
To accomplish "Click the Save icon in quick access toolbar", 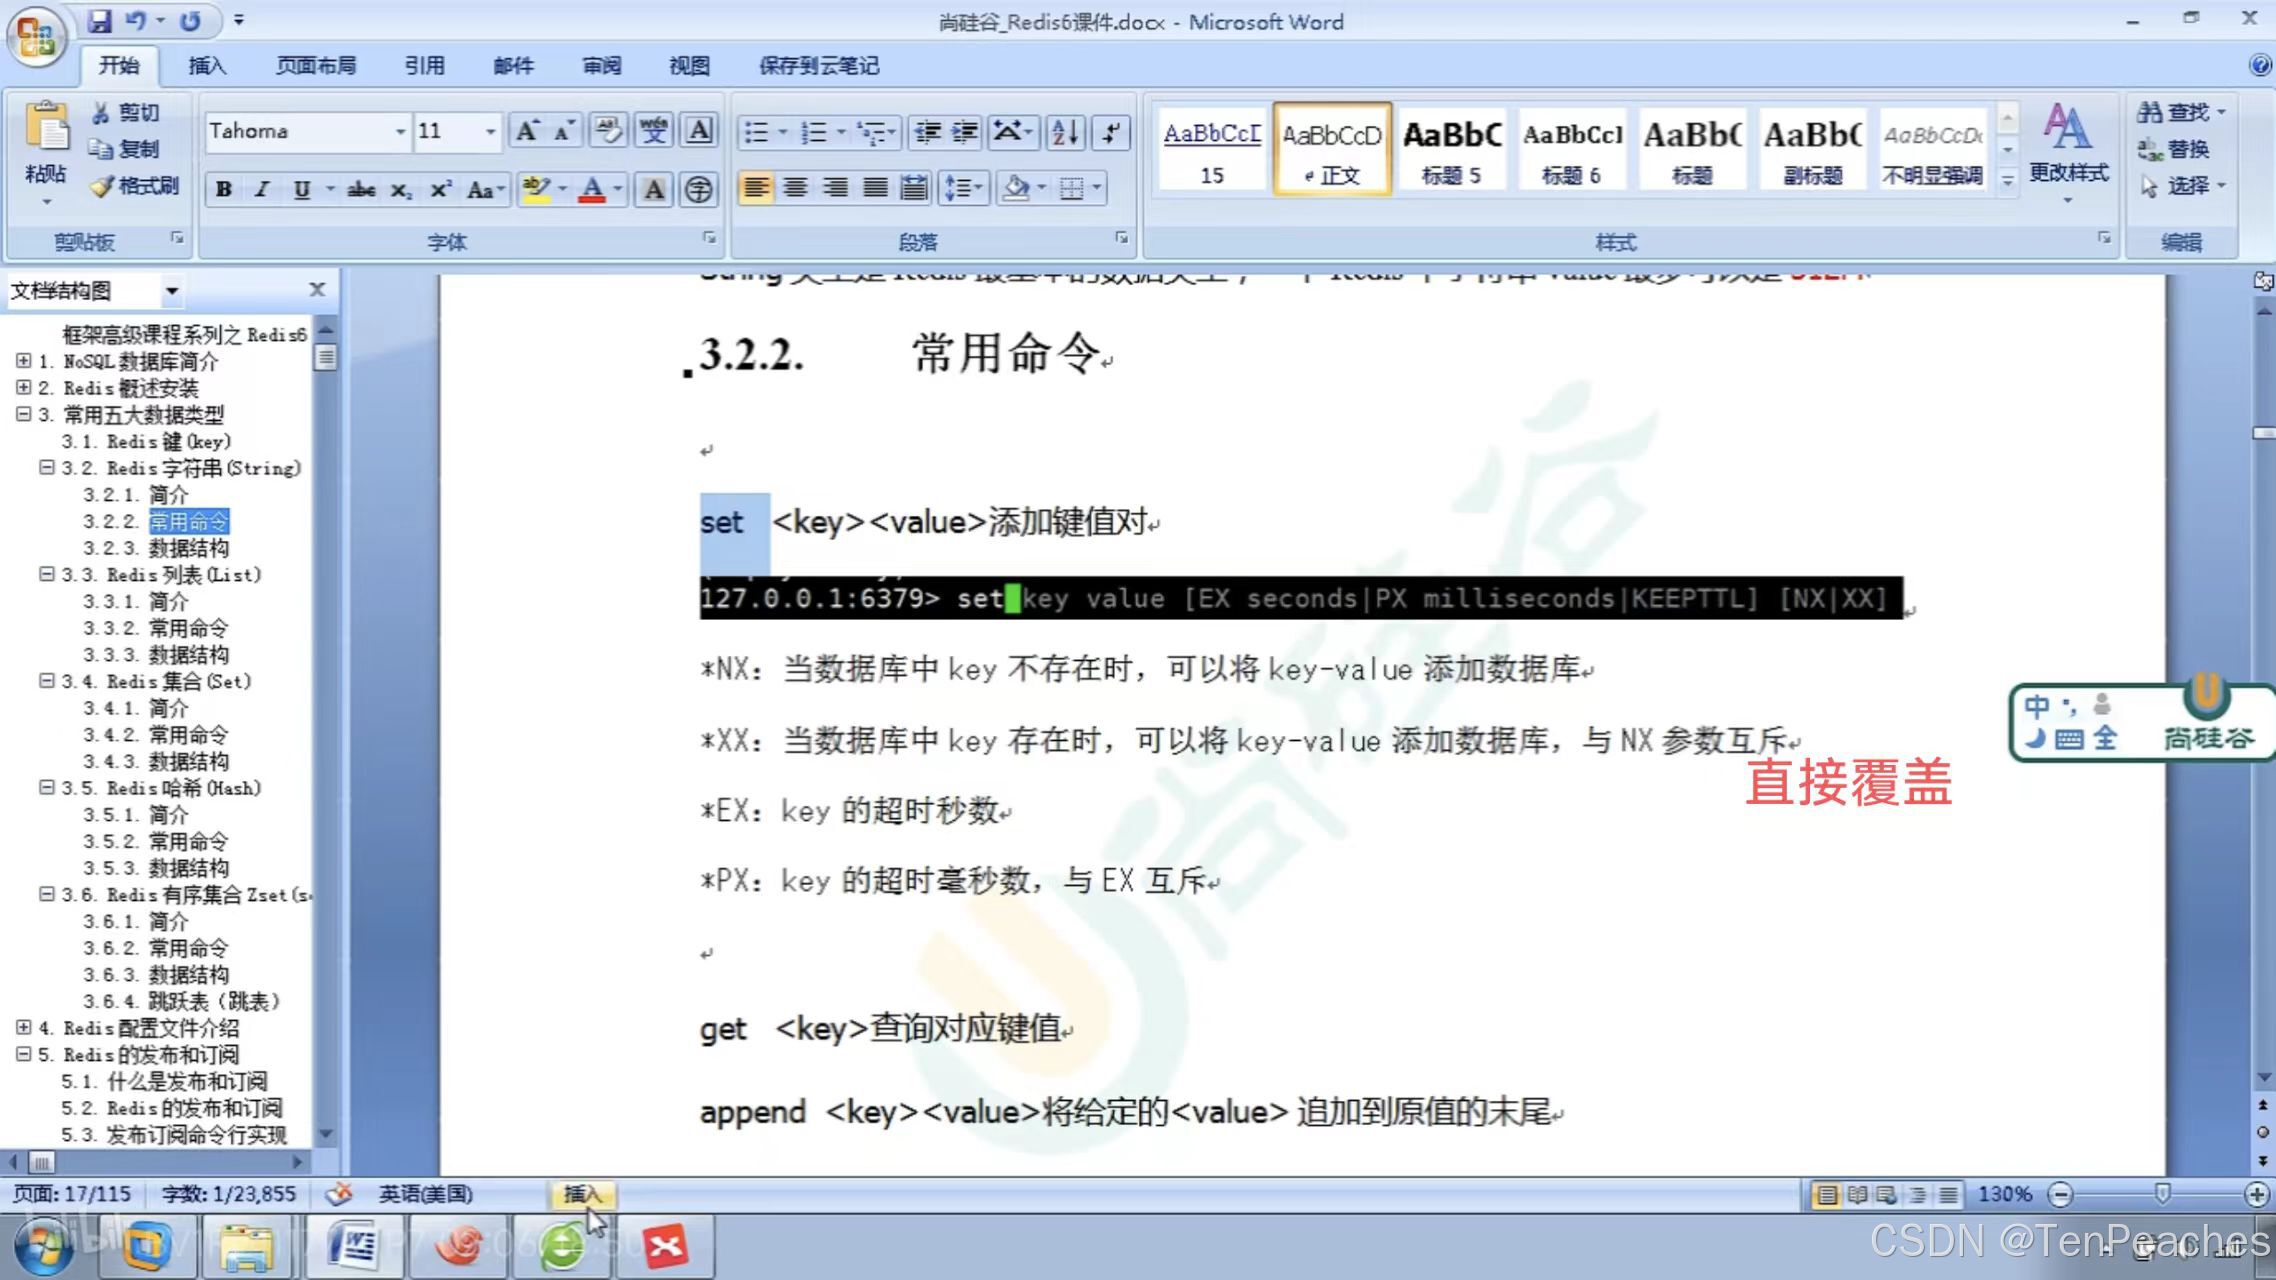I will click(99, 20).
